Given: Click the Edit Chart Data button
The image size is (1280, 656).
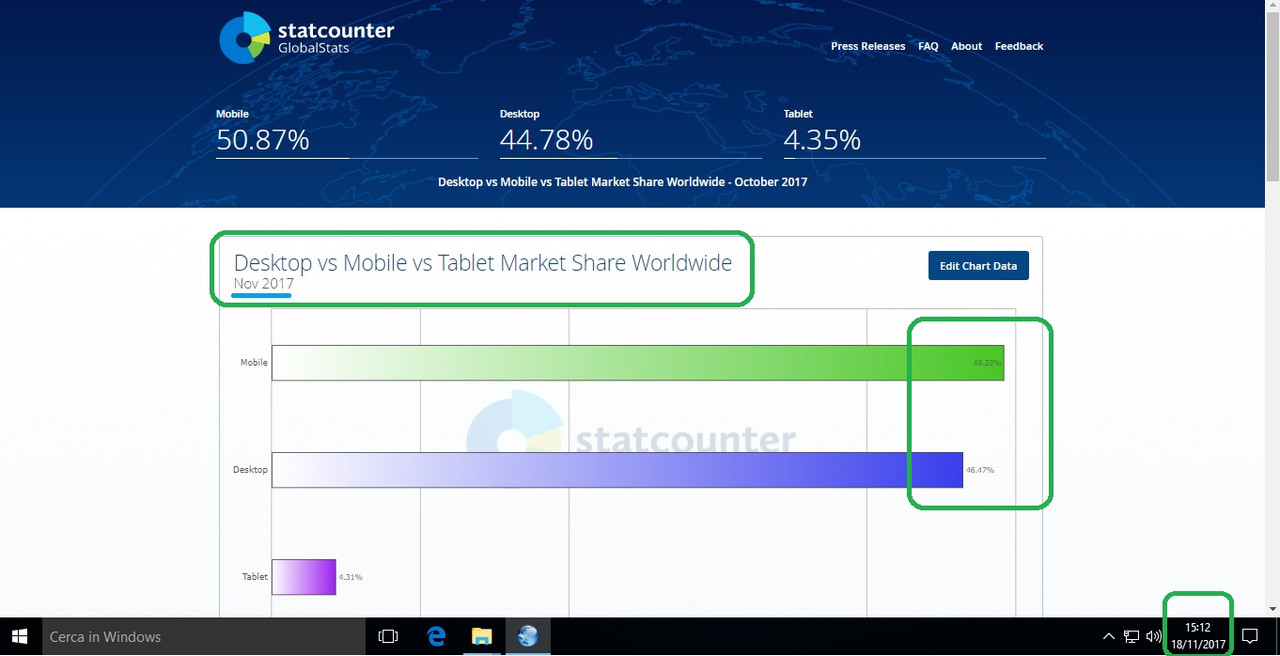Looking at the screenshot, I should click(x=978, y=266).
